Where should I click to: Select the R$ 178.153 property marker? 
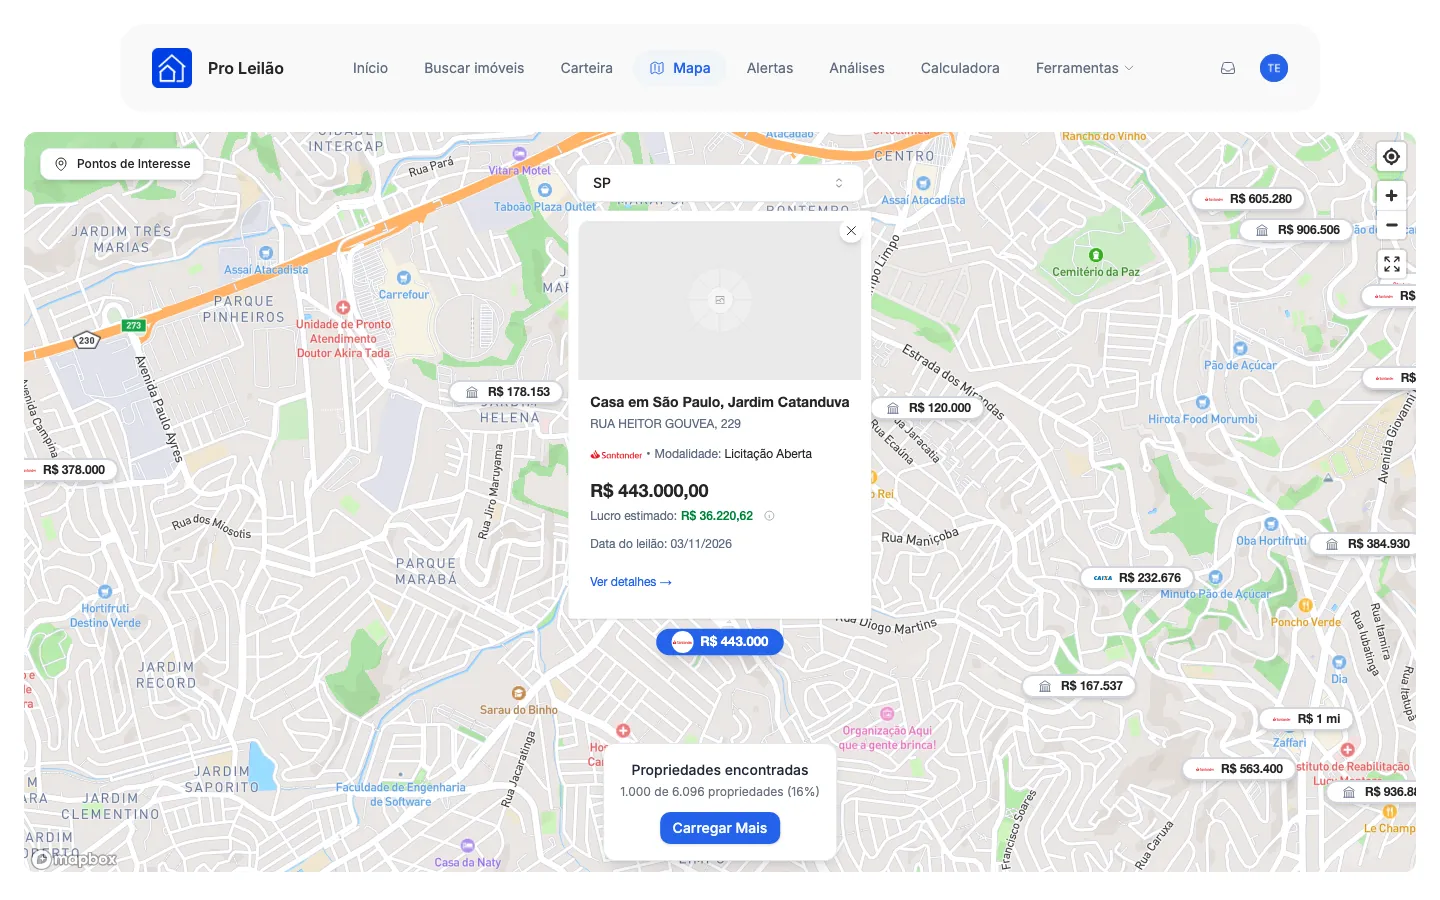coord(506,392)
